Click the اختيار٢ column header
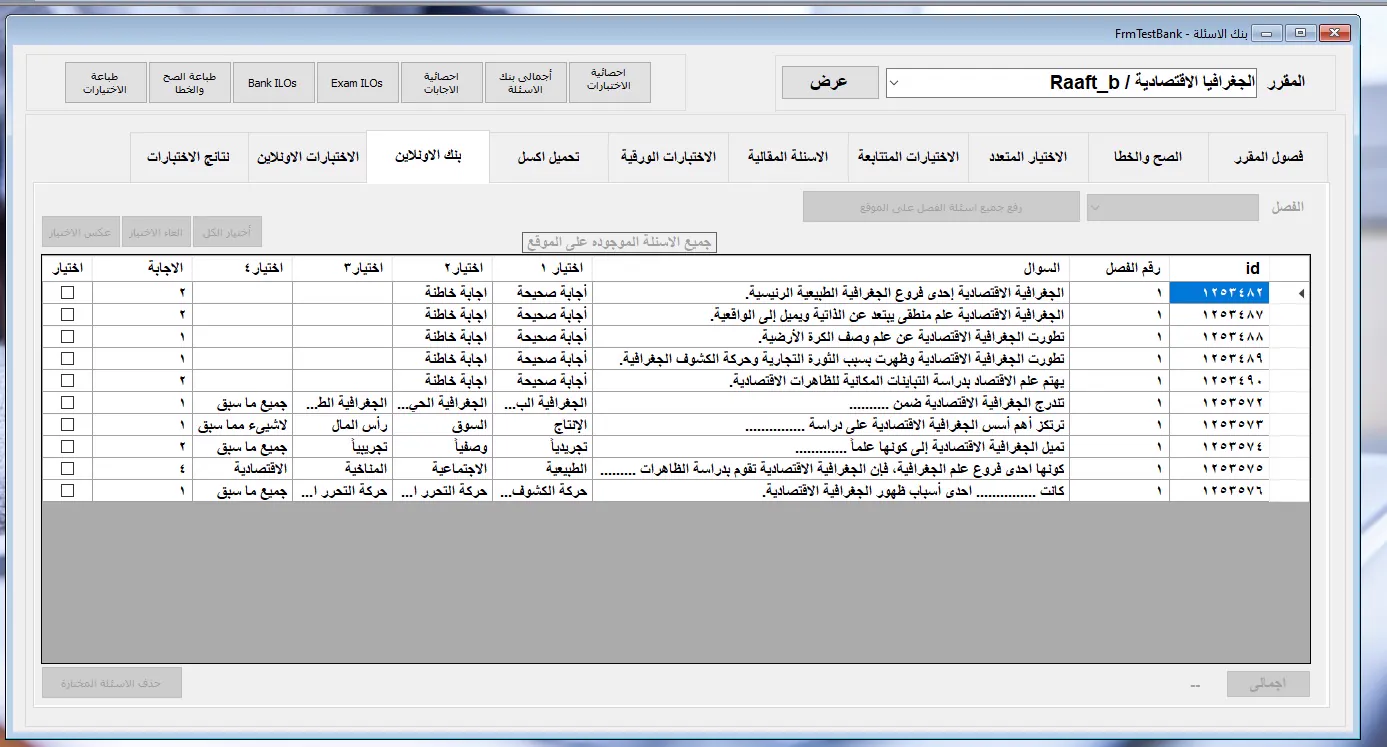The height and width of the screenshot is (747, 1387). 442,268
